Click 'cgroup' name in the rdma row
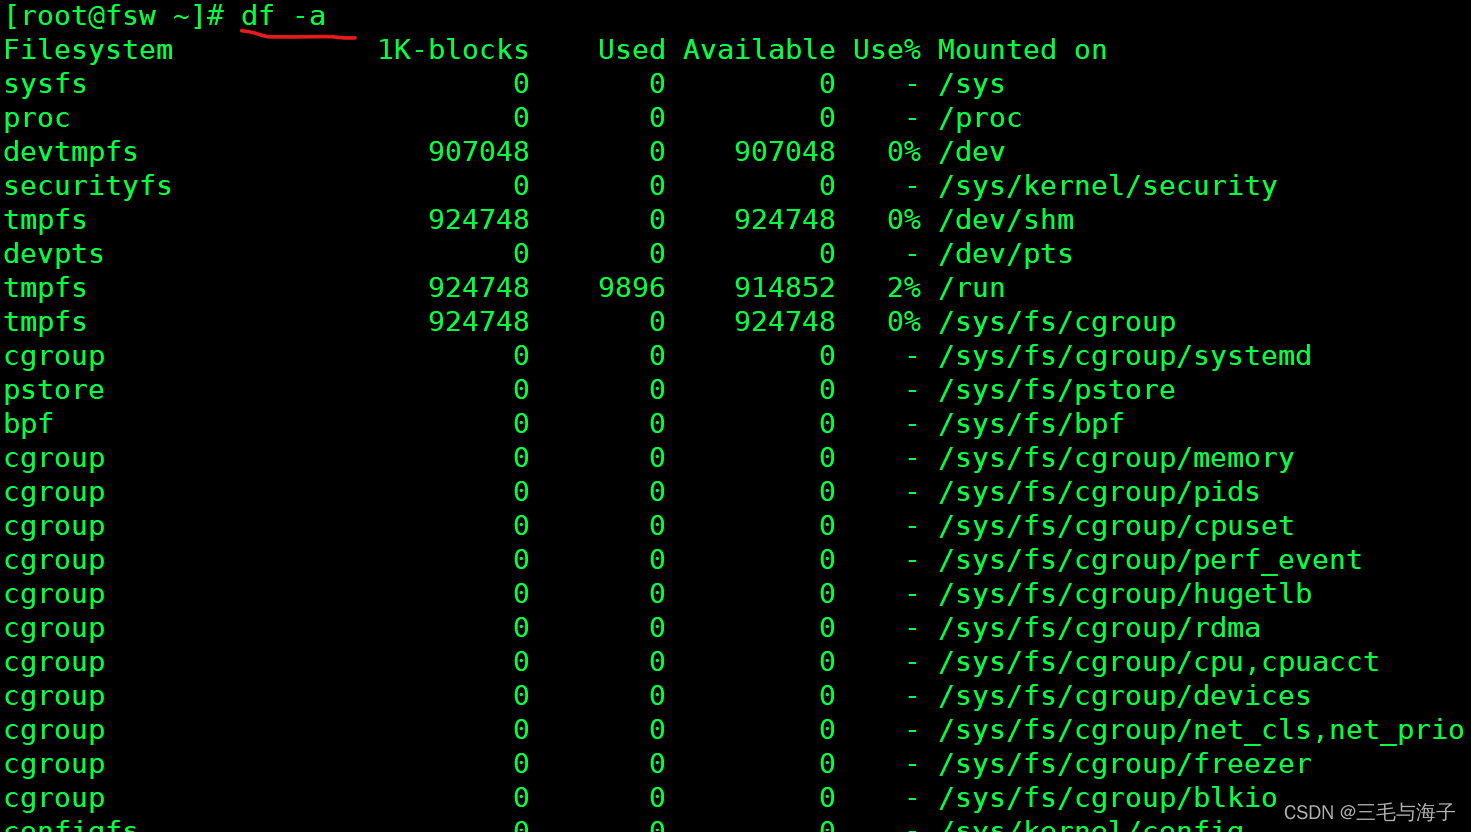1471x832 pixels. (x=54, y=628)
